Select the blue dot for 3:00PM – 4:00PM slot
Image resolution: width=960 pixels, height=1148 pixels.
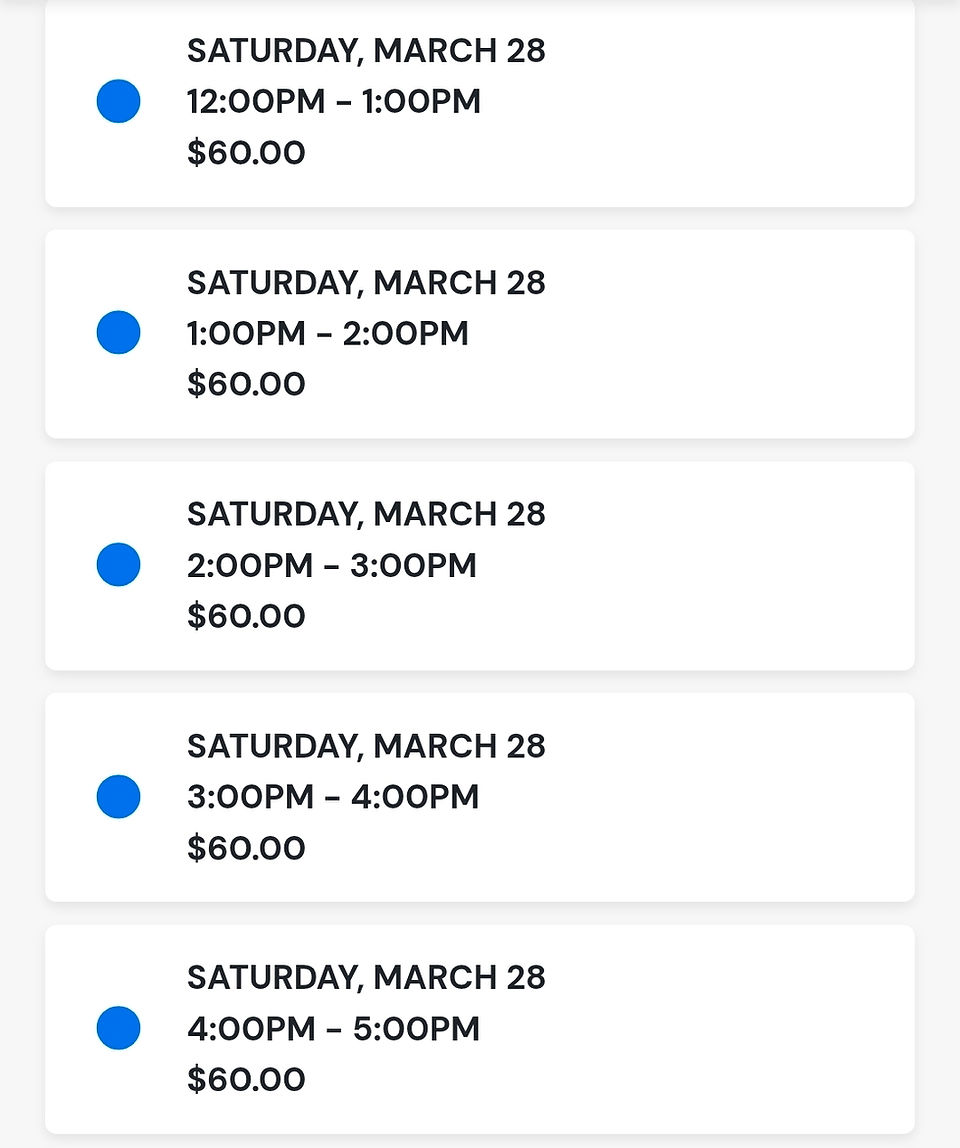(119, 797)
